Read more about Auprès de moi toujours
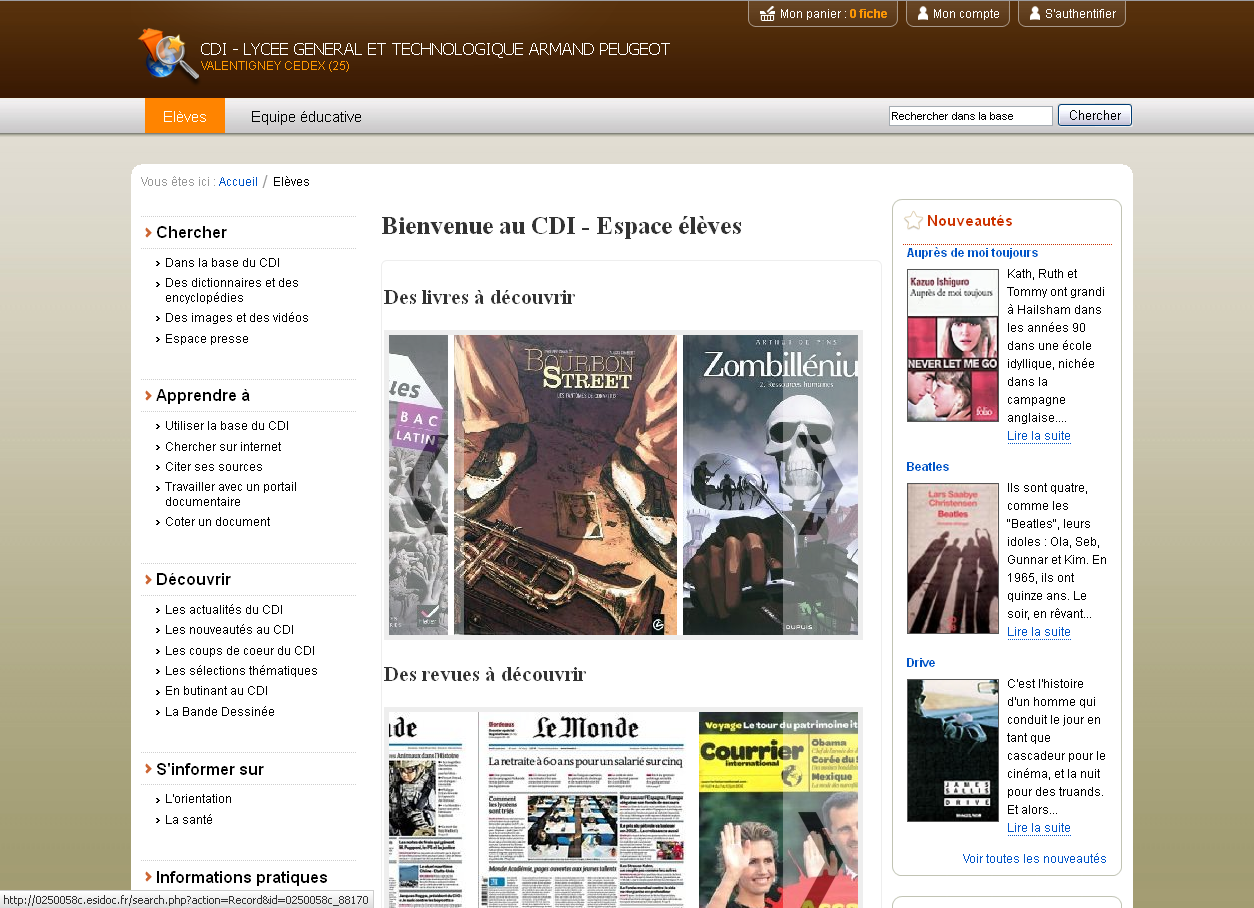 coord(1039,436)
